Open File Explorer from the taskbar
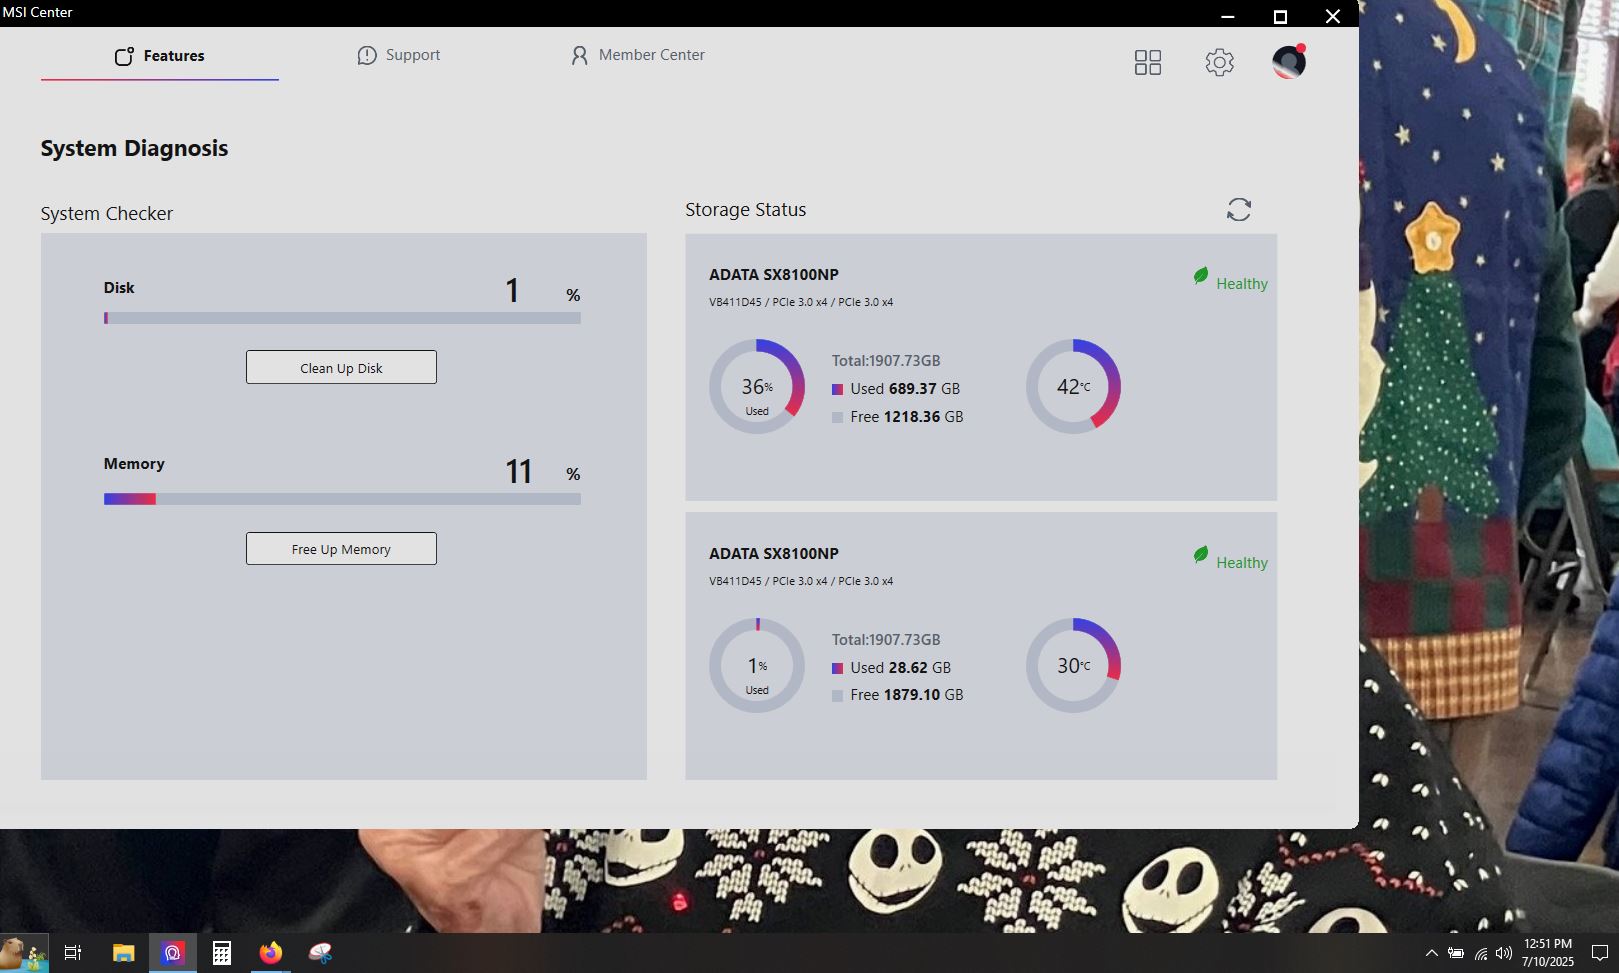Viewport: 1619px width, 973px height. click(123, 953)
